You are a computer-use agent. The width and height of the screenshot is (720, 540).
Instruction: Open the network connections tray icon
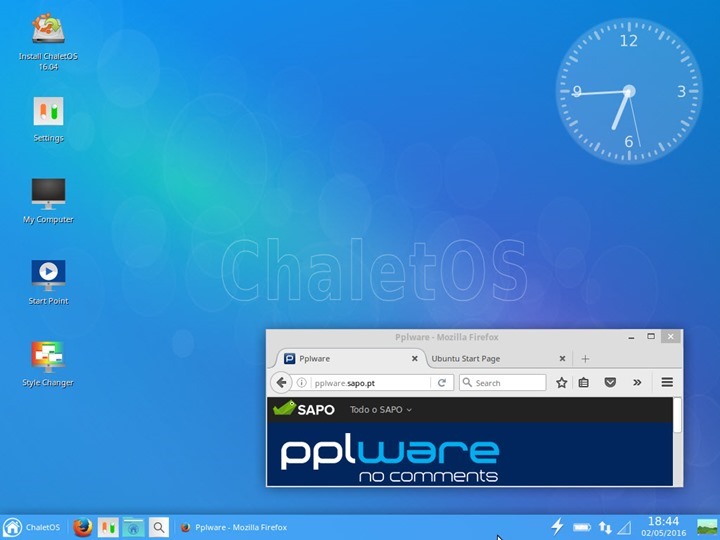[x=605, y=528]
